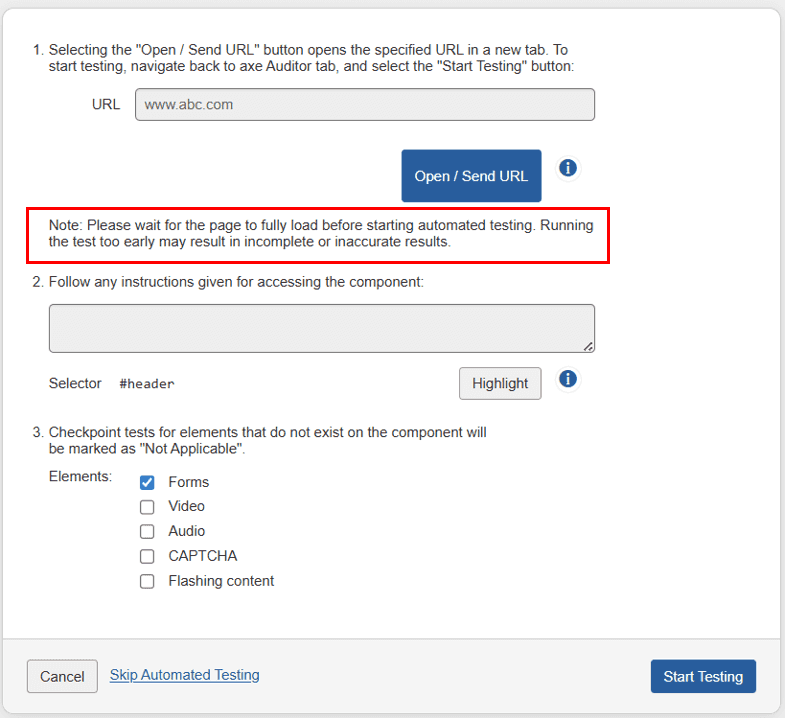
Task: Click the info icon next to Highlight button
Action: pyautogui.click(x=568, y=379)
